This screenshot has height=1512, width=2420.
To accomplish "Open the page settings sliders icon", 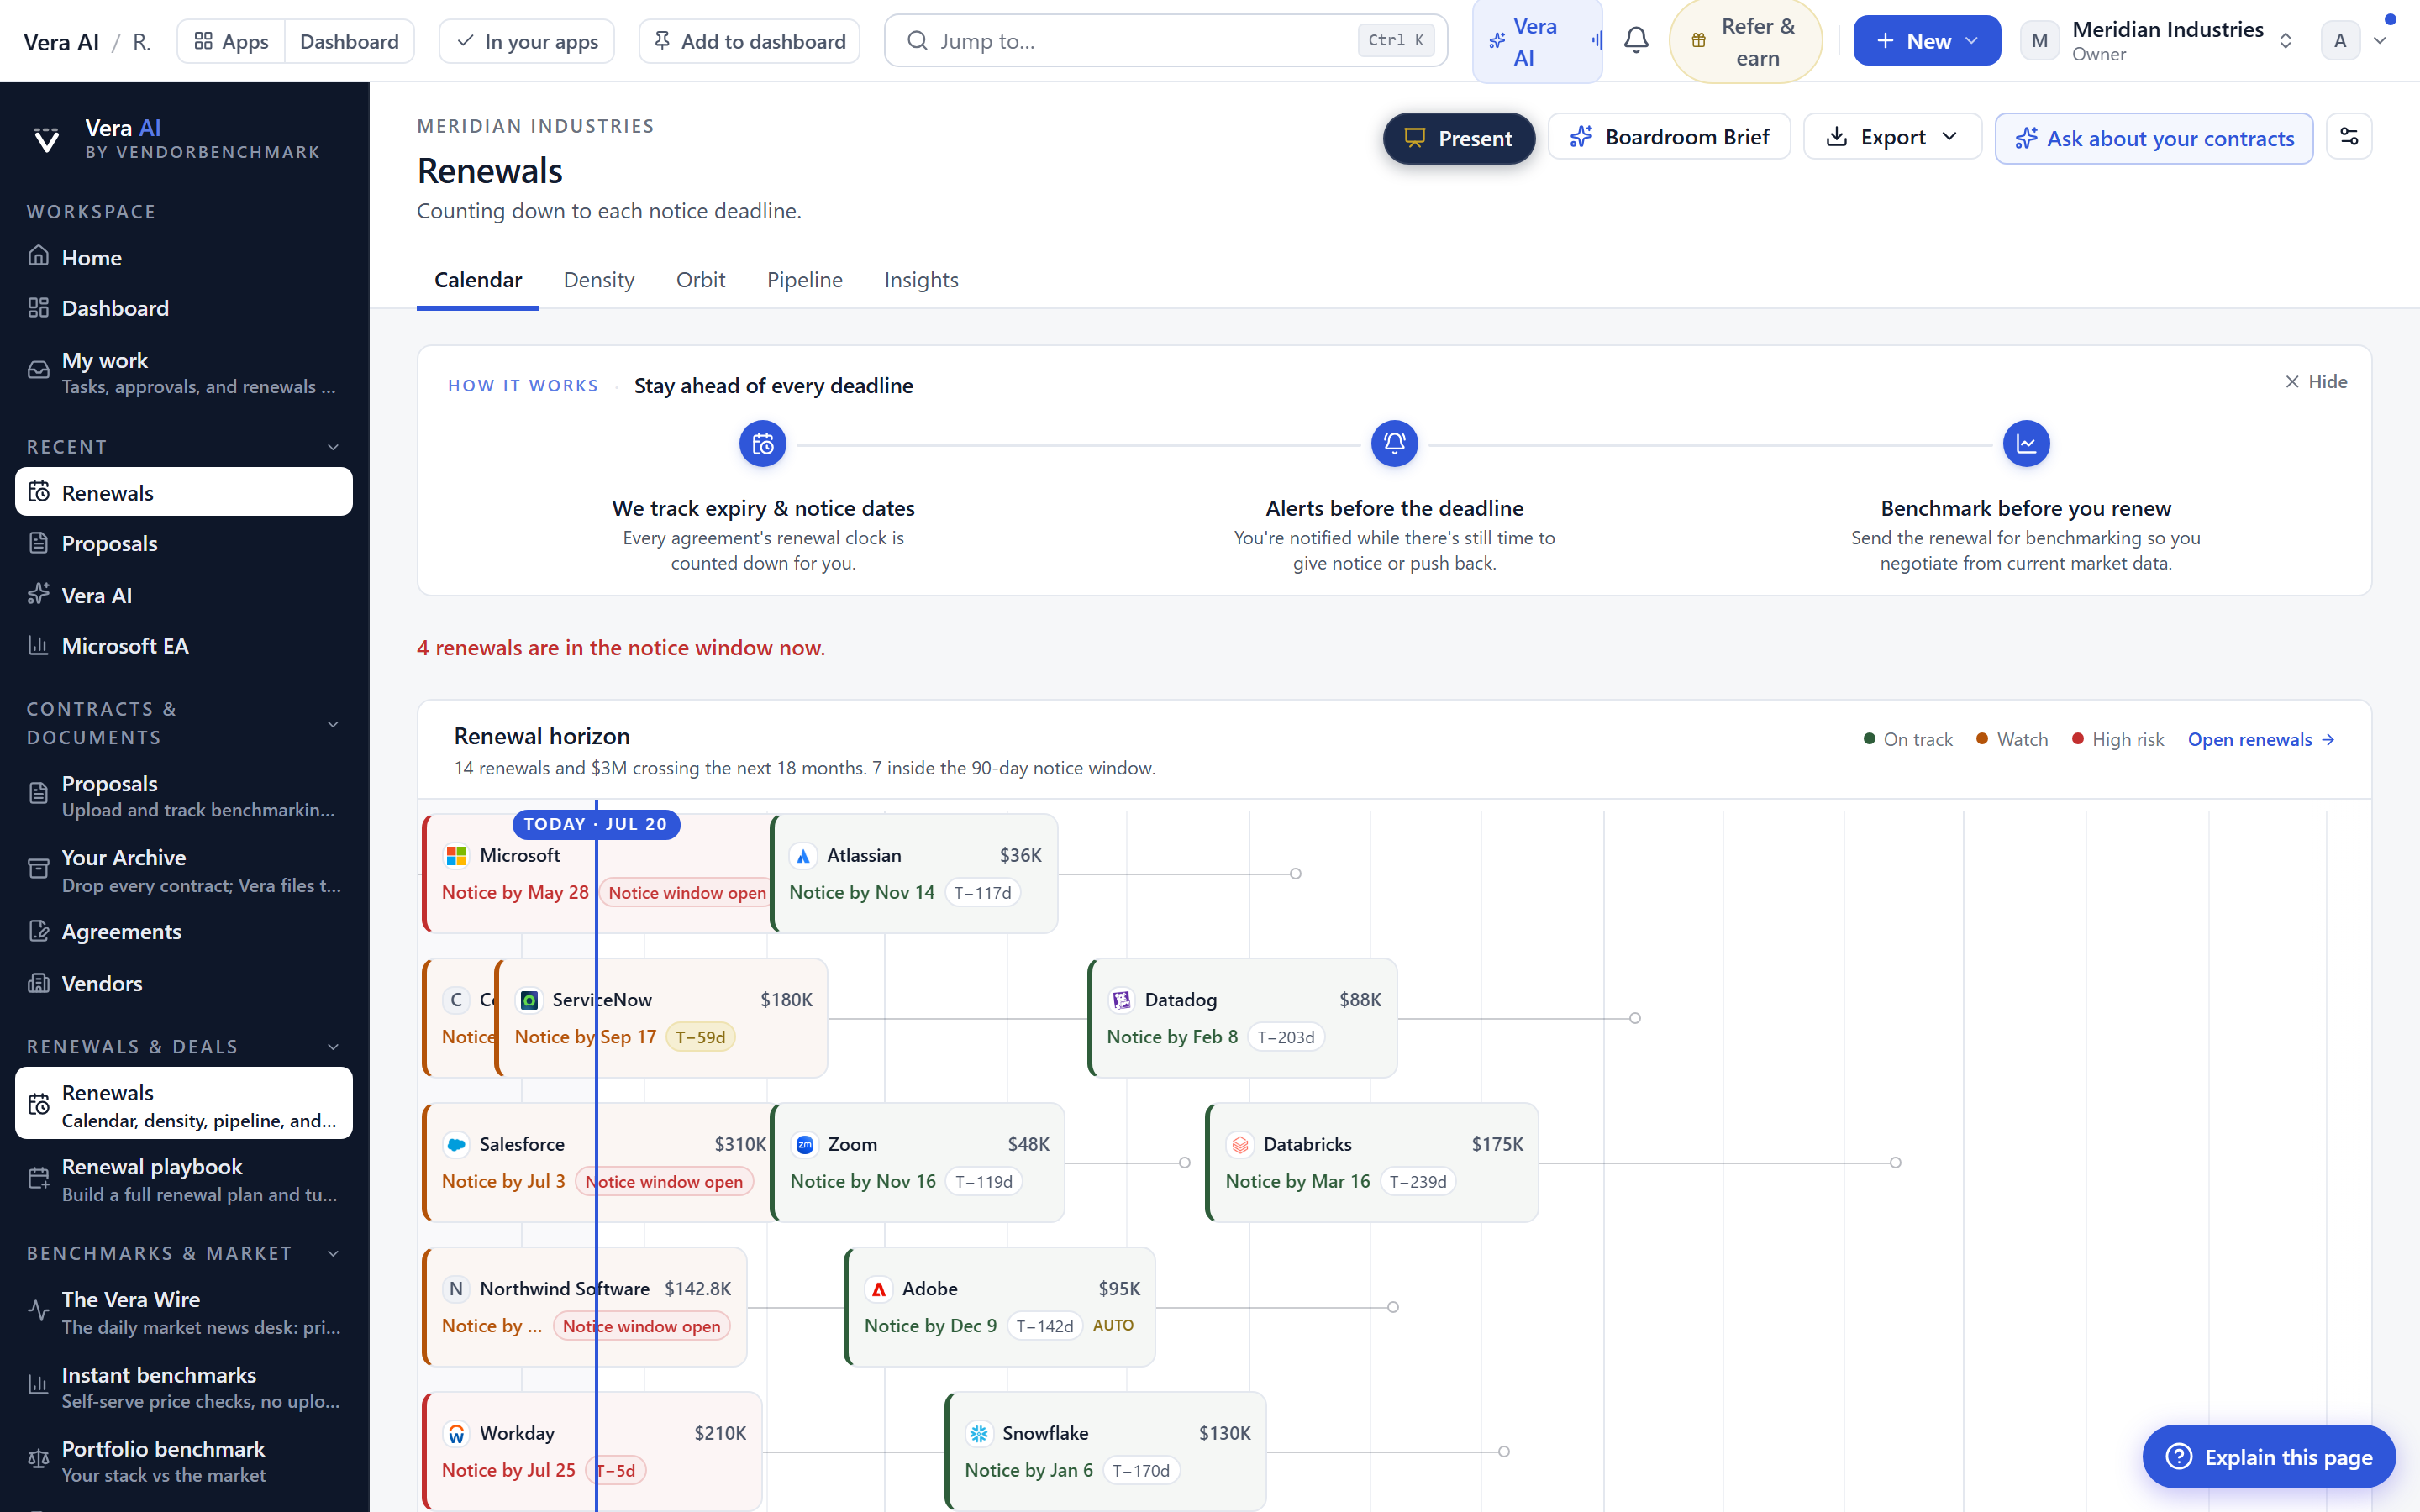I will (2349, 137).
